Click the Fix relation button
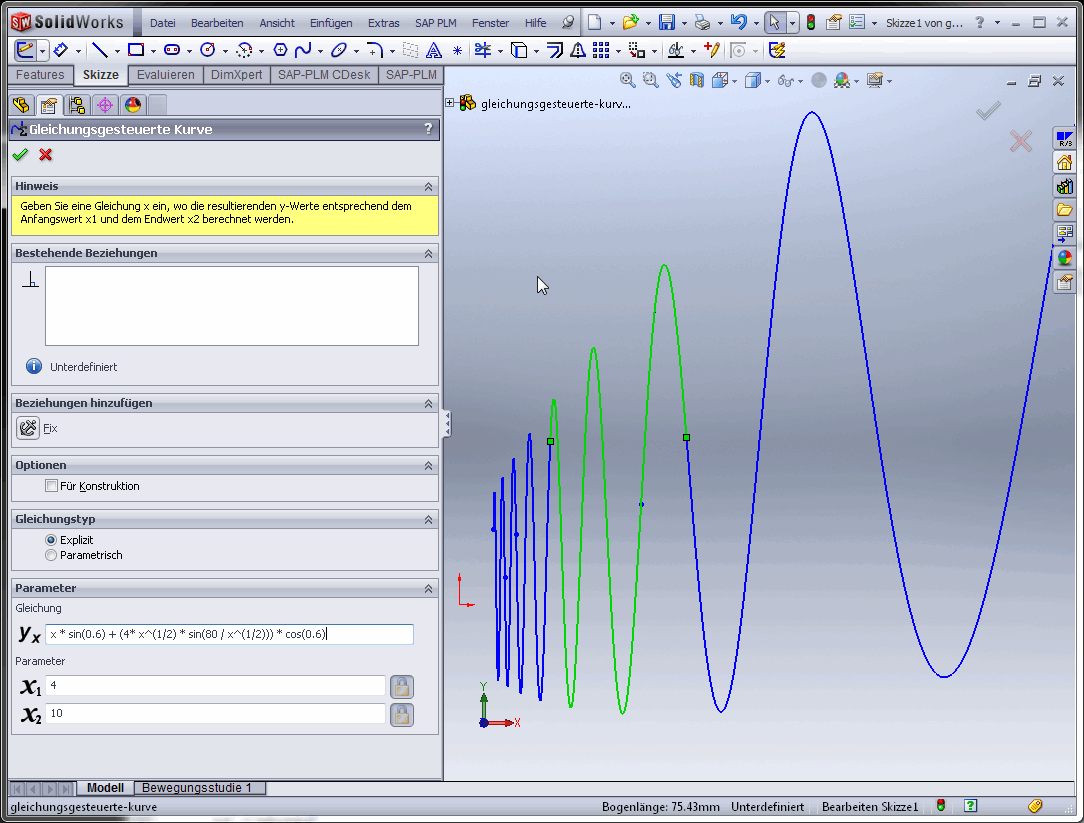Viewport: 1084px width, 823px height. click(x=28, y=428)
